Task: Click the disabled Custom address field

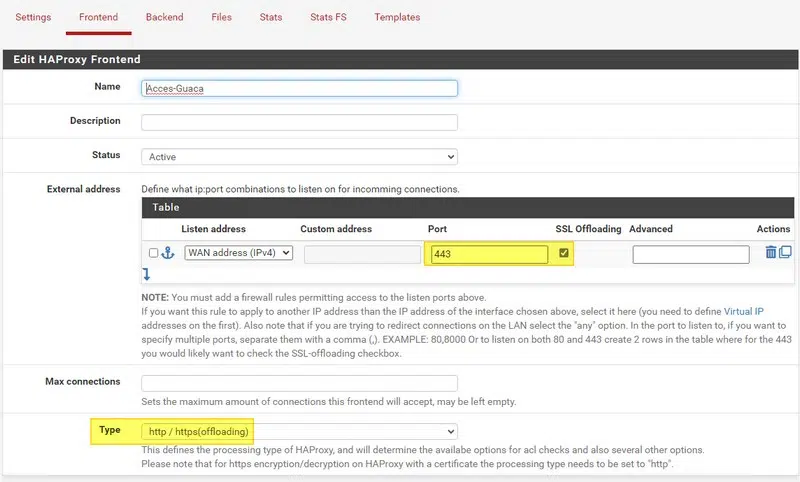Action: [362, 254]
